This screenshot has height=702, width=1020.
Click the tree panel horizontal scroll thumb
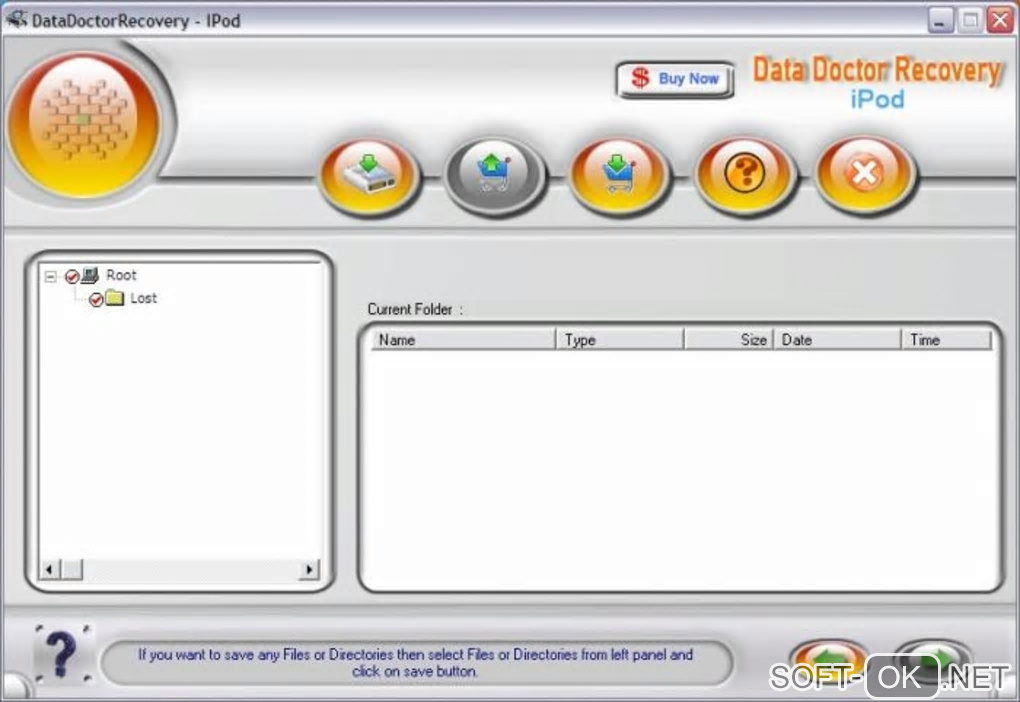coord(72,569)
